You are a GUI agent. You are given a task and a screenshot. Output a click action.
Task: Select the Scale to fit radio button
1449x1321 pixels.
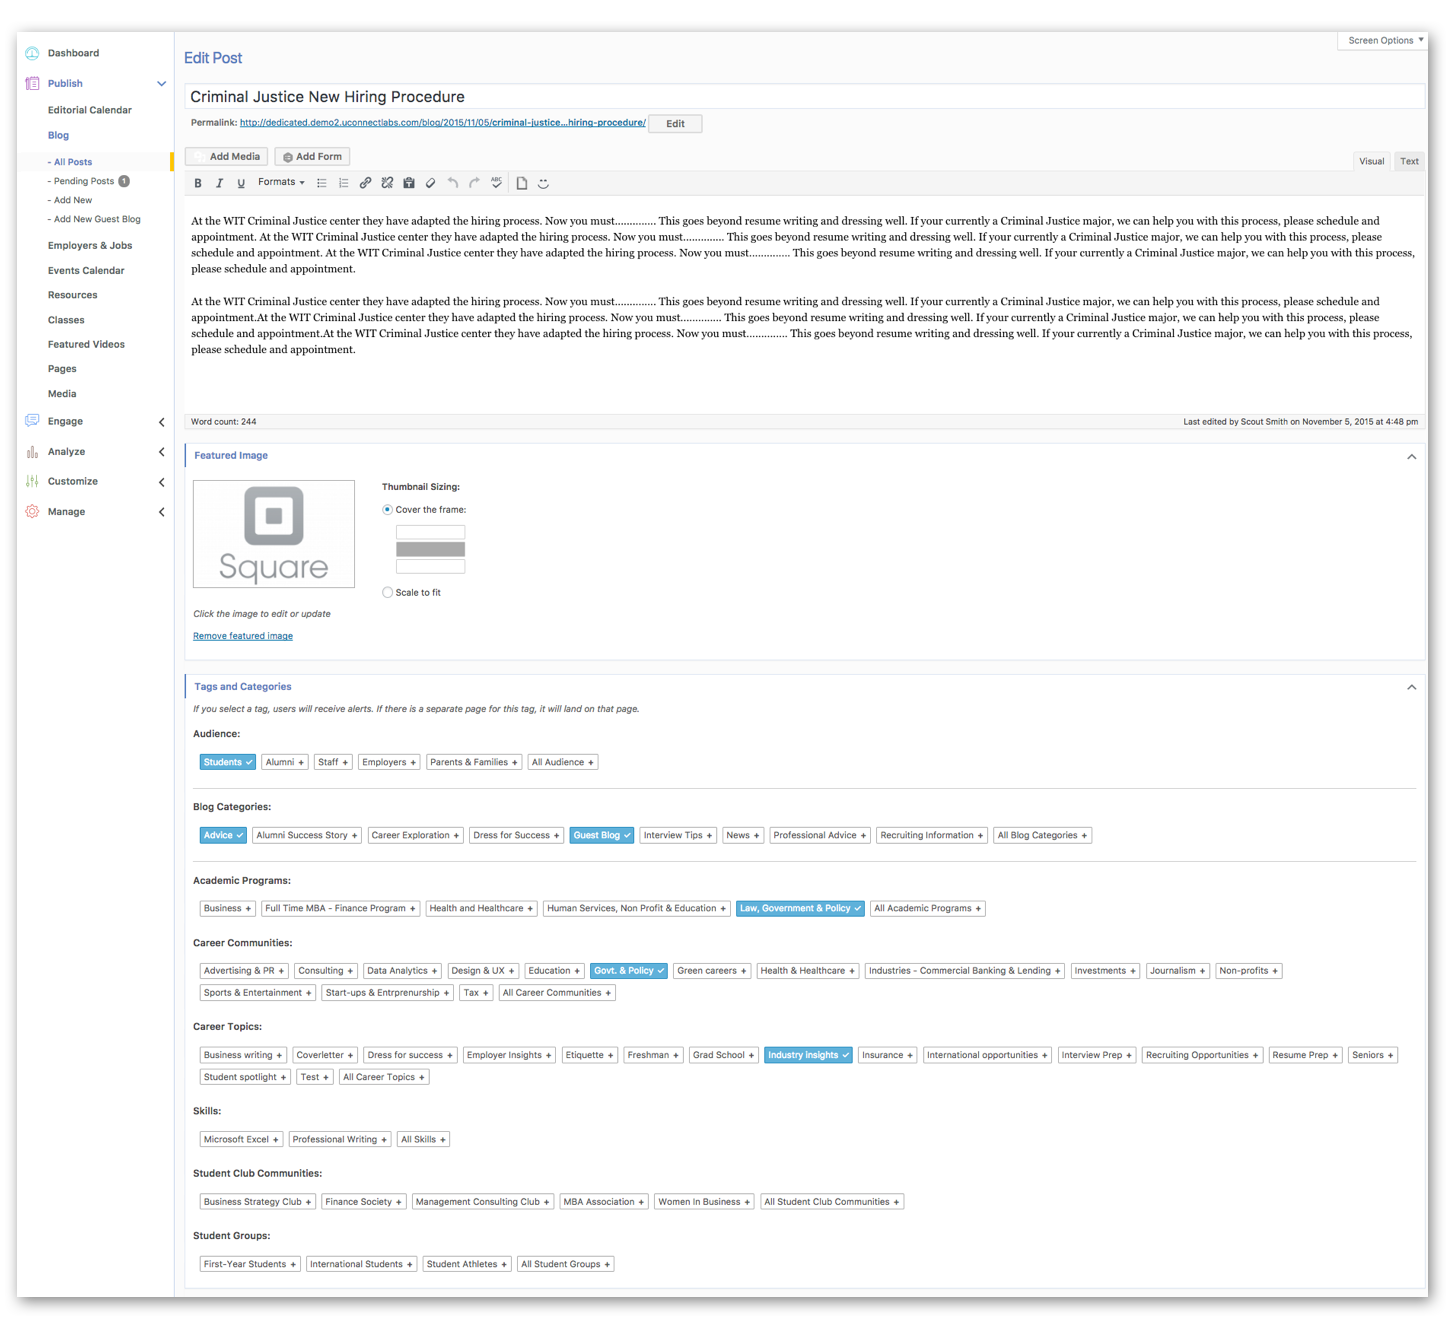click(x=388, y=593)
